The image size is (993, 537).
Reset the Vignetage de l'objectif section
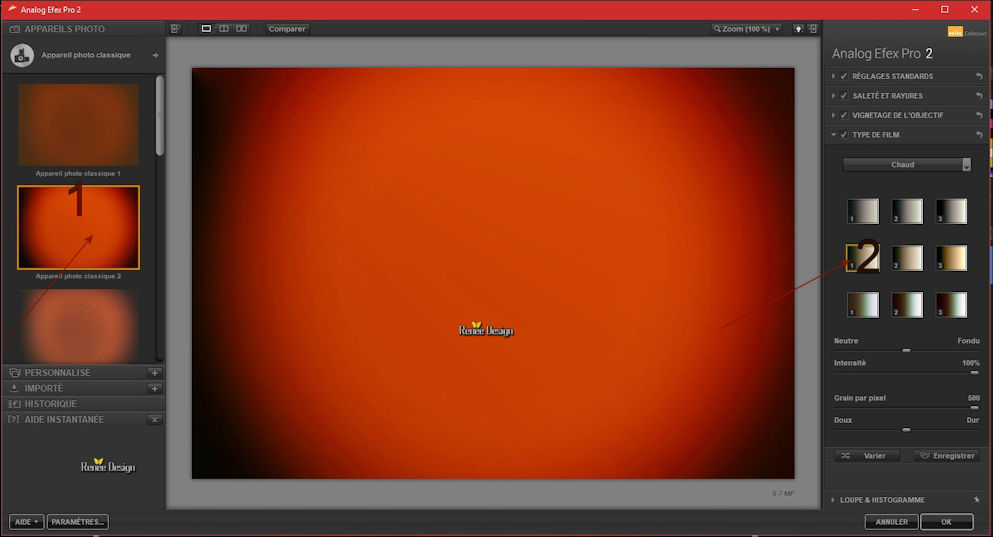(979, 115)
